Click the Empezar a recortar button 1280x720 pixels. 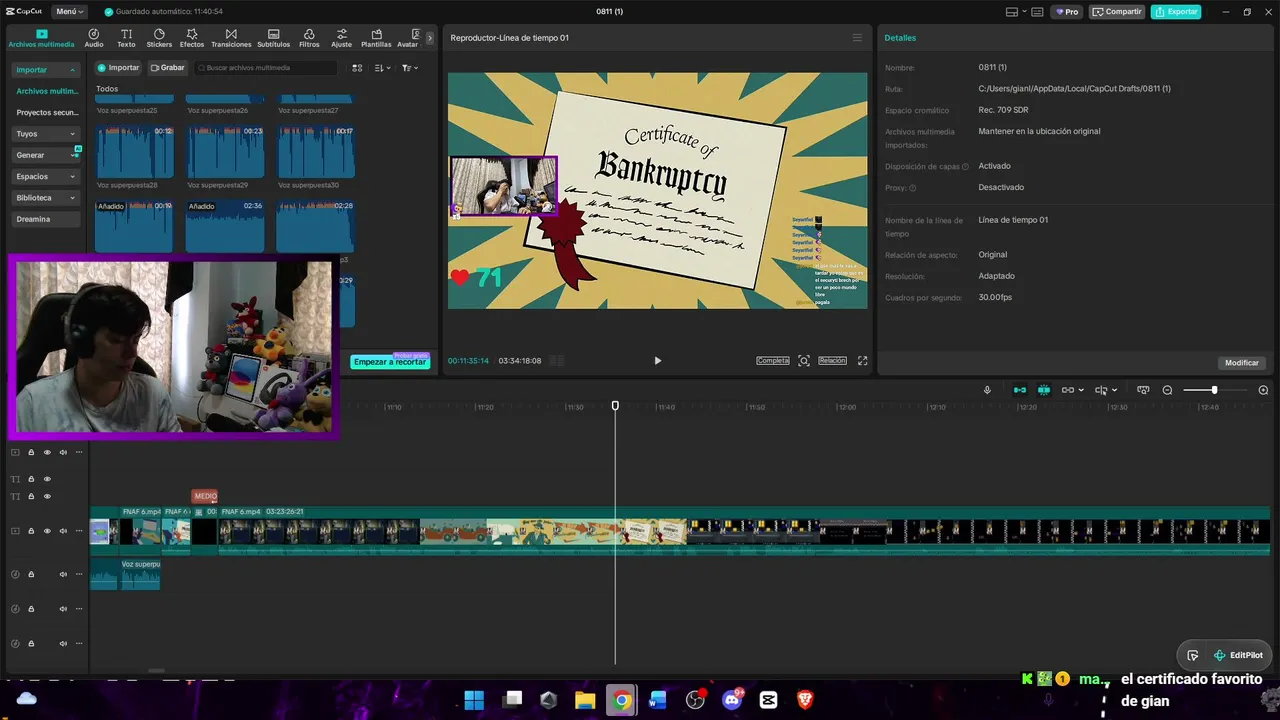390,362
